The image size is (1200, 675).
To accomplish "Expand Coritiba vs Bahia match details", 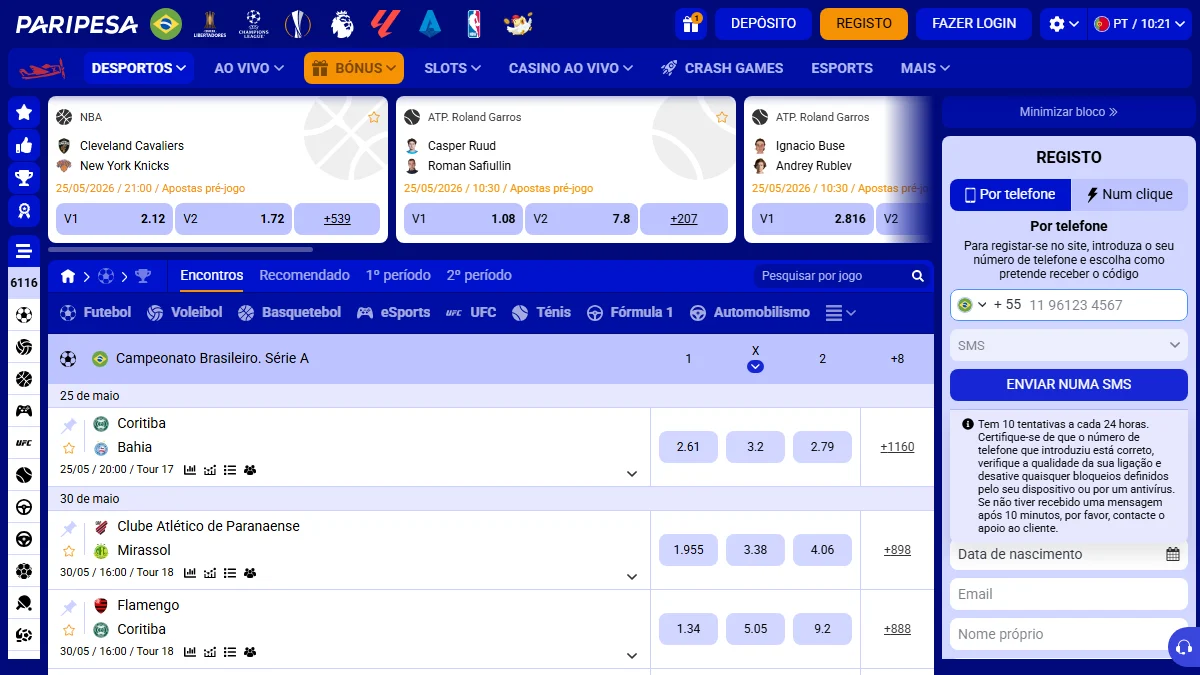I will click(x=632, y=473).
